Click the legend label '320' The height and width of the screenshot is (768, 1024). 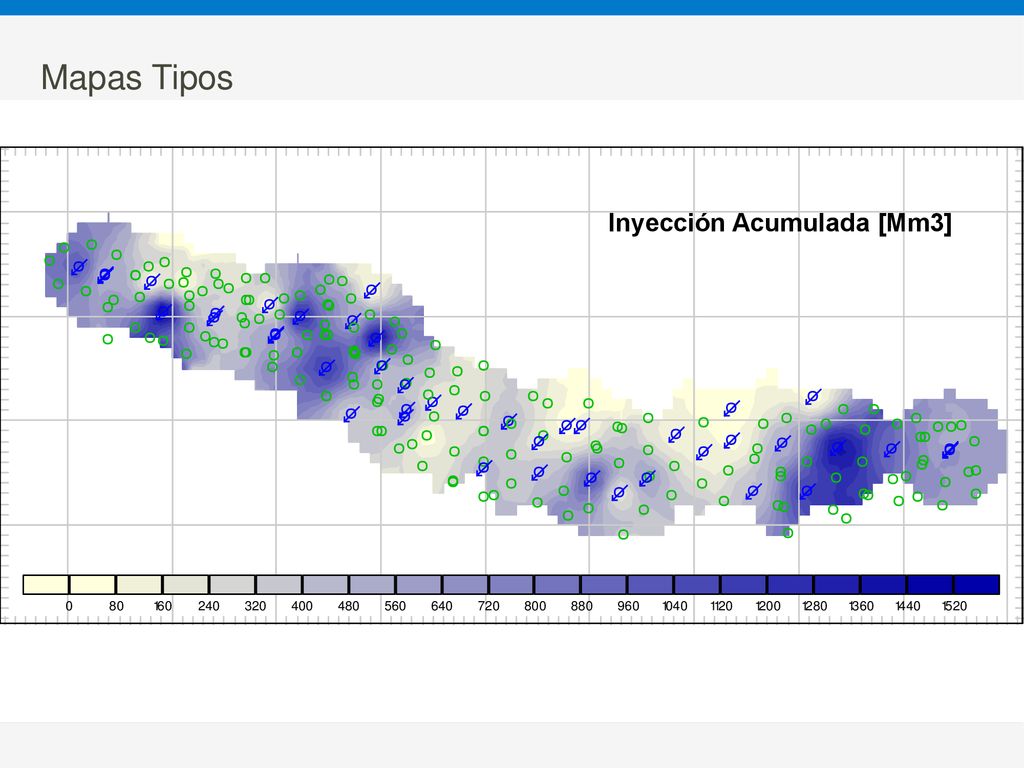255,606
